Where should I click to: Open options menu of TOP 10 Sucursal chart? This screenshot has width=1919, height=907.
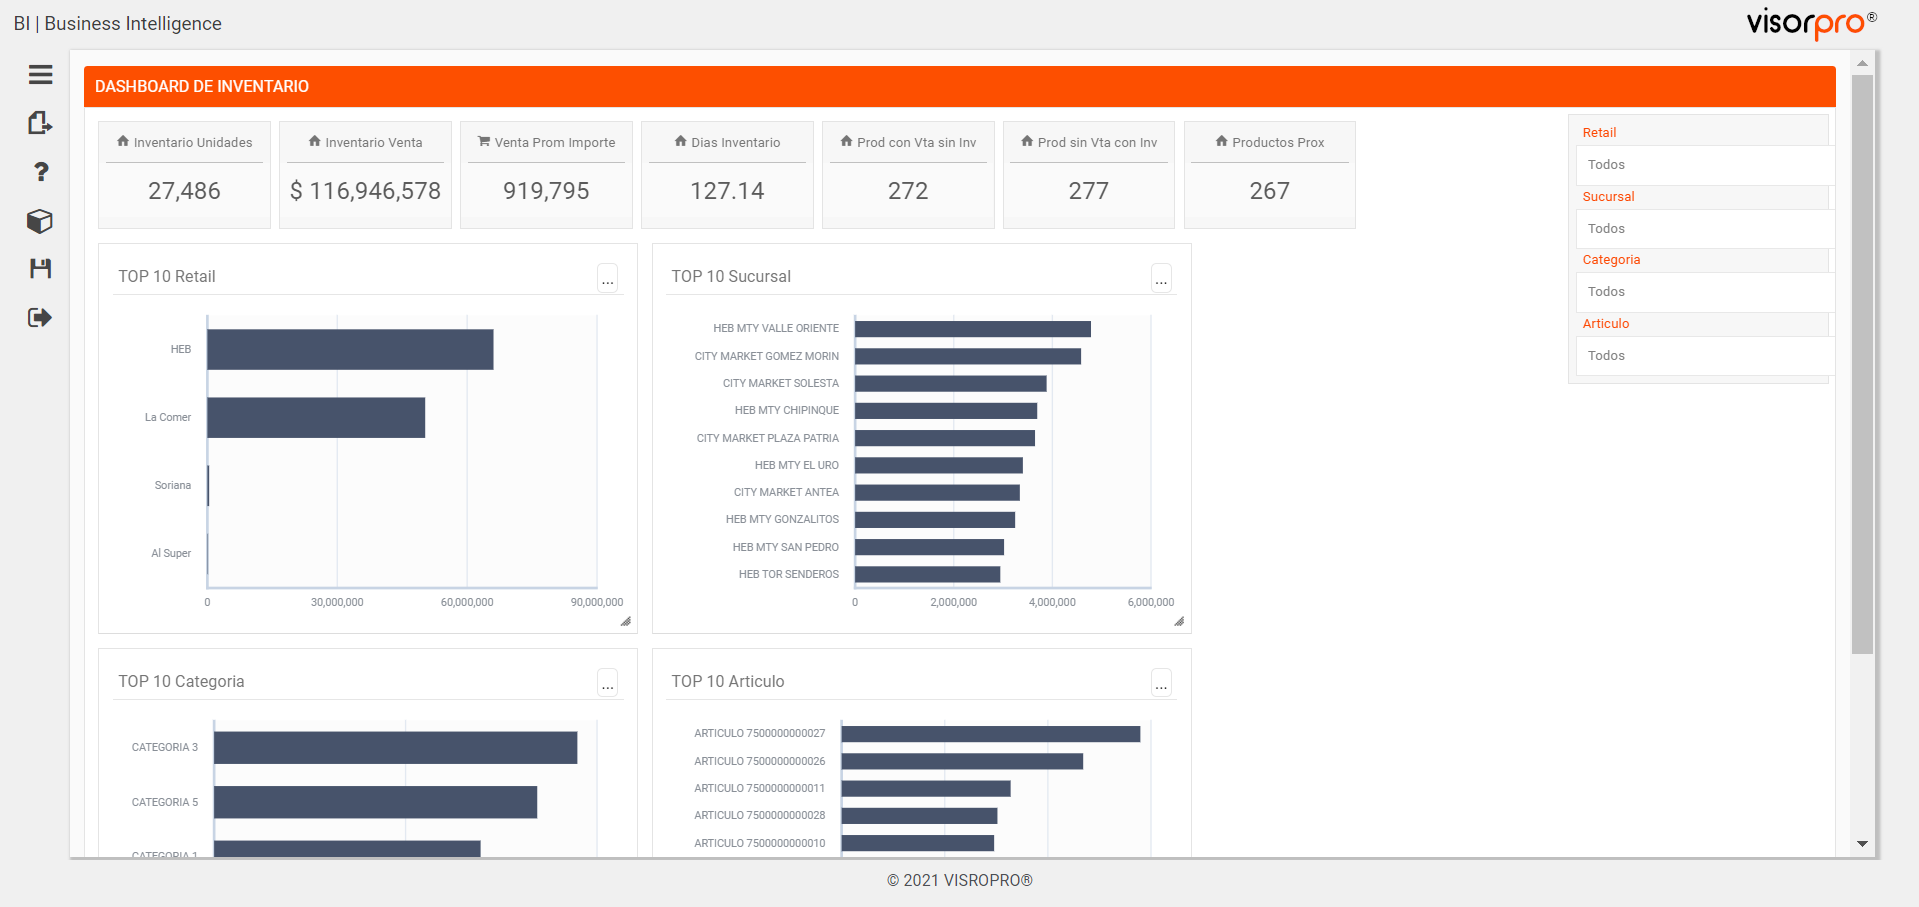point(1160,280)
